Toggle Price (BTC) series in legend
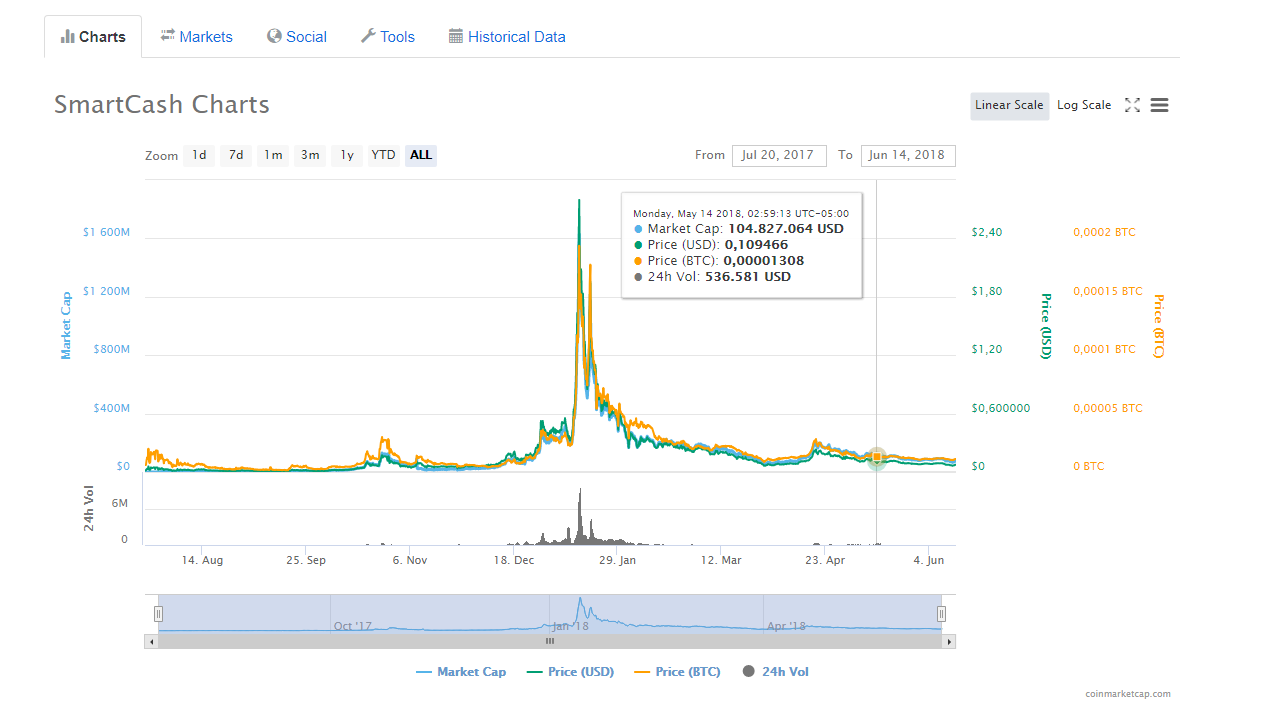Image resolution: width=1276 pixels, height=710 pixels. [677, 672]
